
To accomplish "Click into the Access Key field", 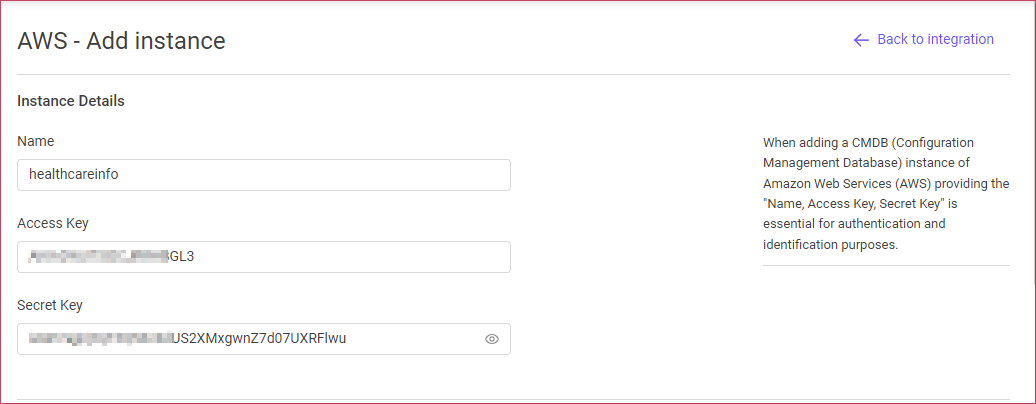I will [264, 257].
